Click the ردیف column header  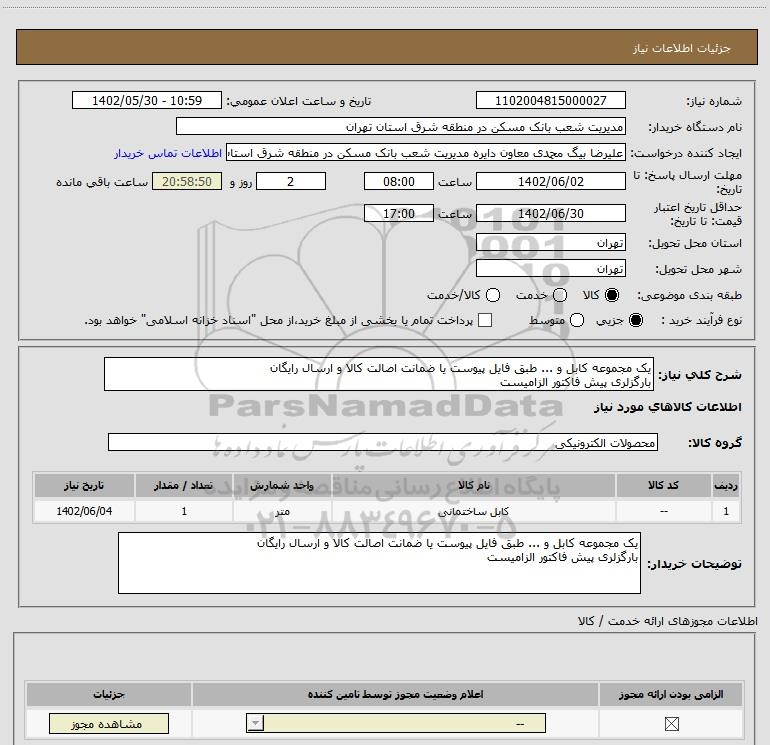(x=726, y=485)
